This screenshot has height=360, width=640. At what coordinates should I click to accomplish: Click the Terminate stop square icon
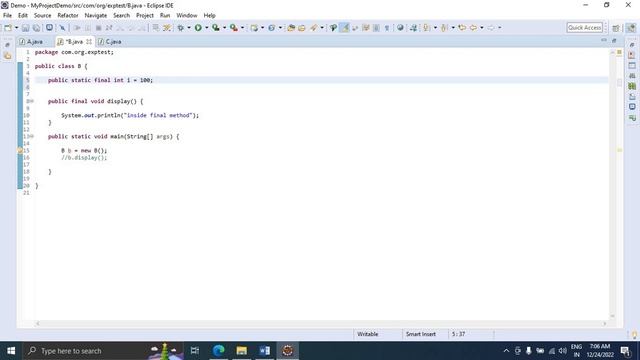click(x=98, y=28)
